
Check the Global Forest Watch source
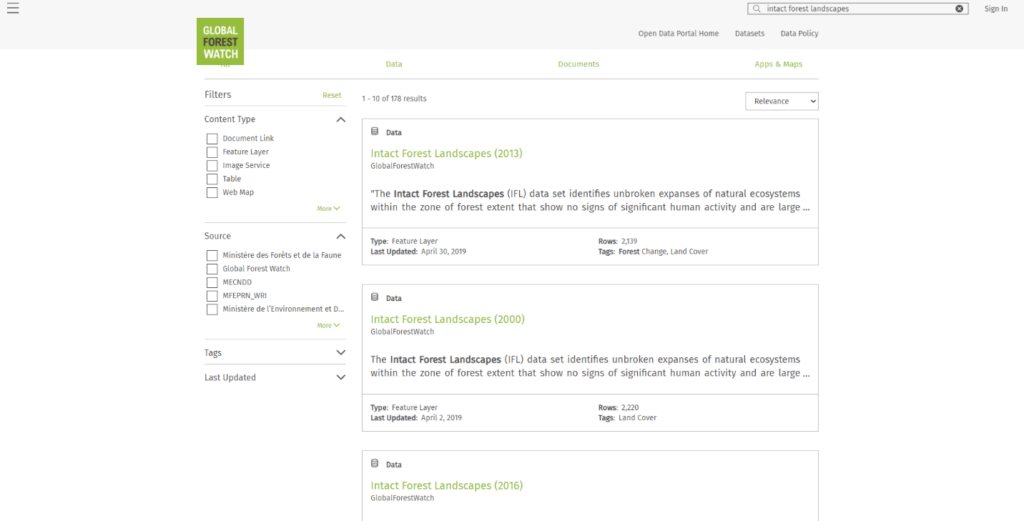click(212, 269)
